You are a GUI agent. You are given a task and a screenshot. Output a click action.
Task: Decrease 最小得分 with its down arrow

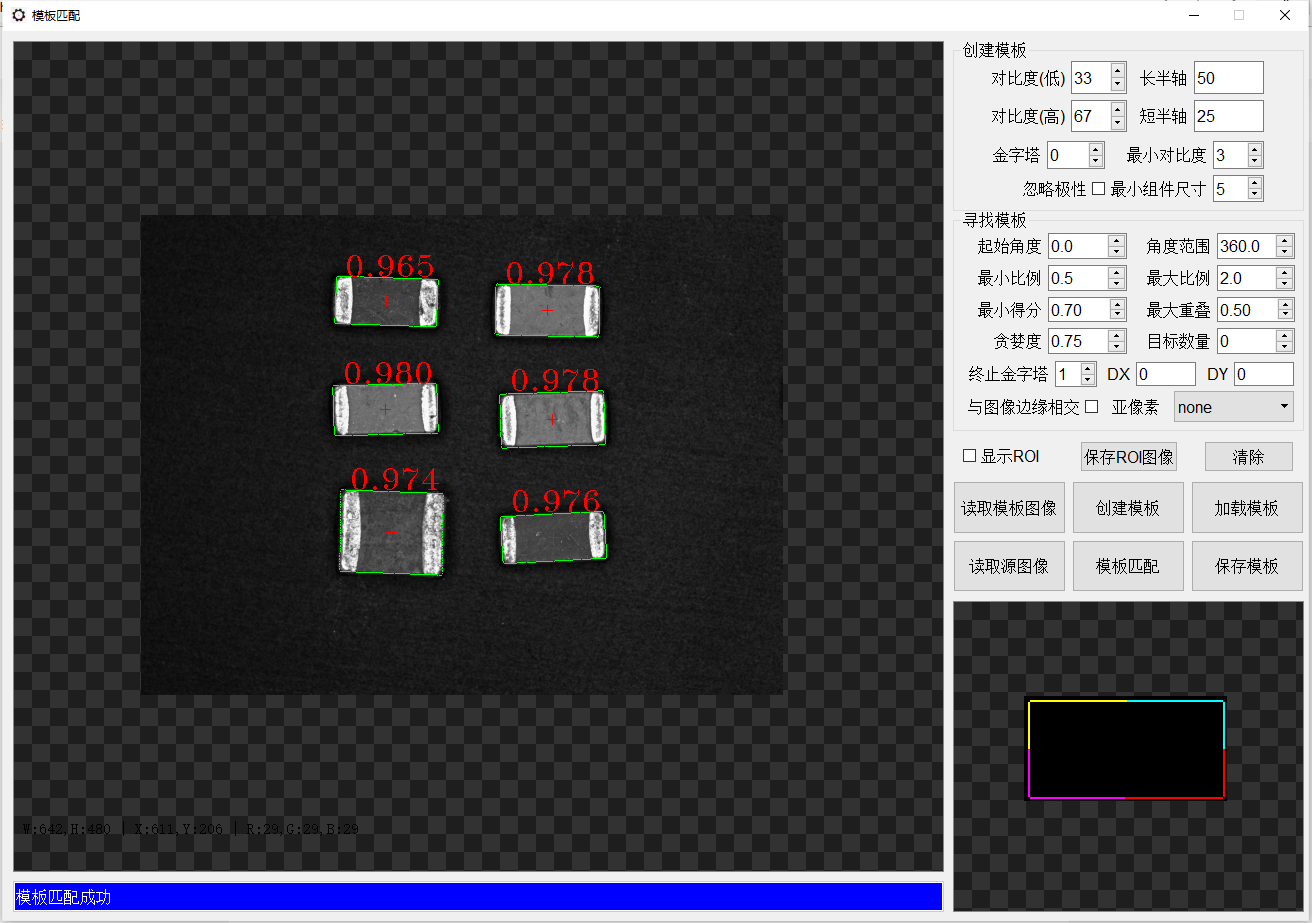click(1117, 316)
